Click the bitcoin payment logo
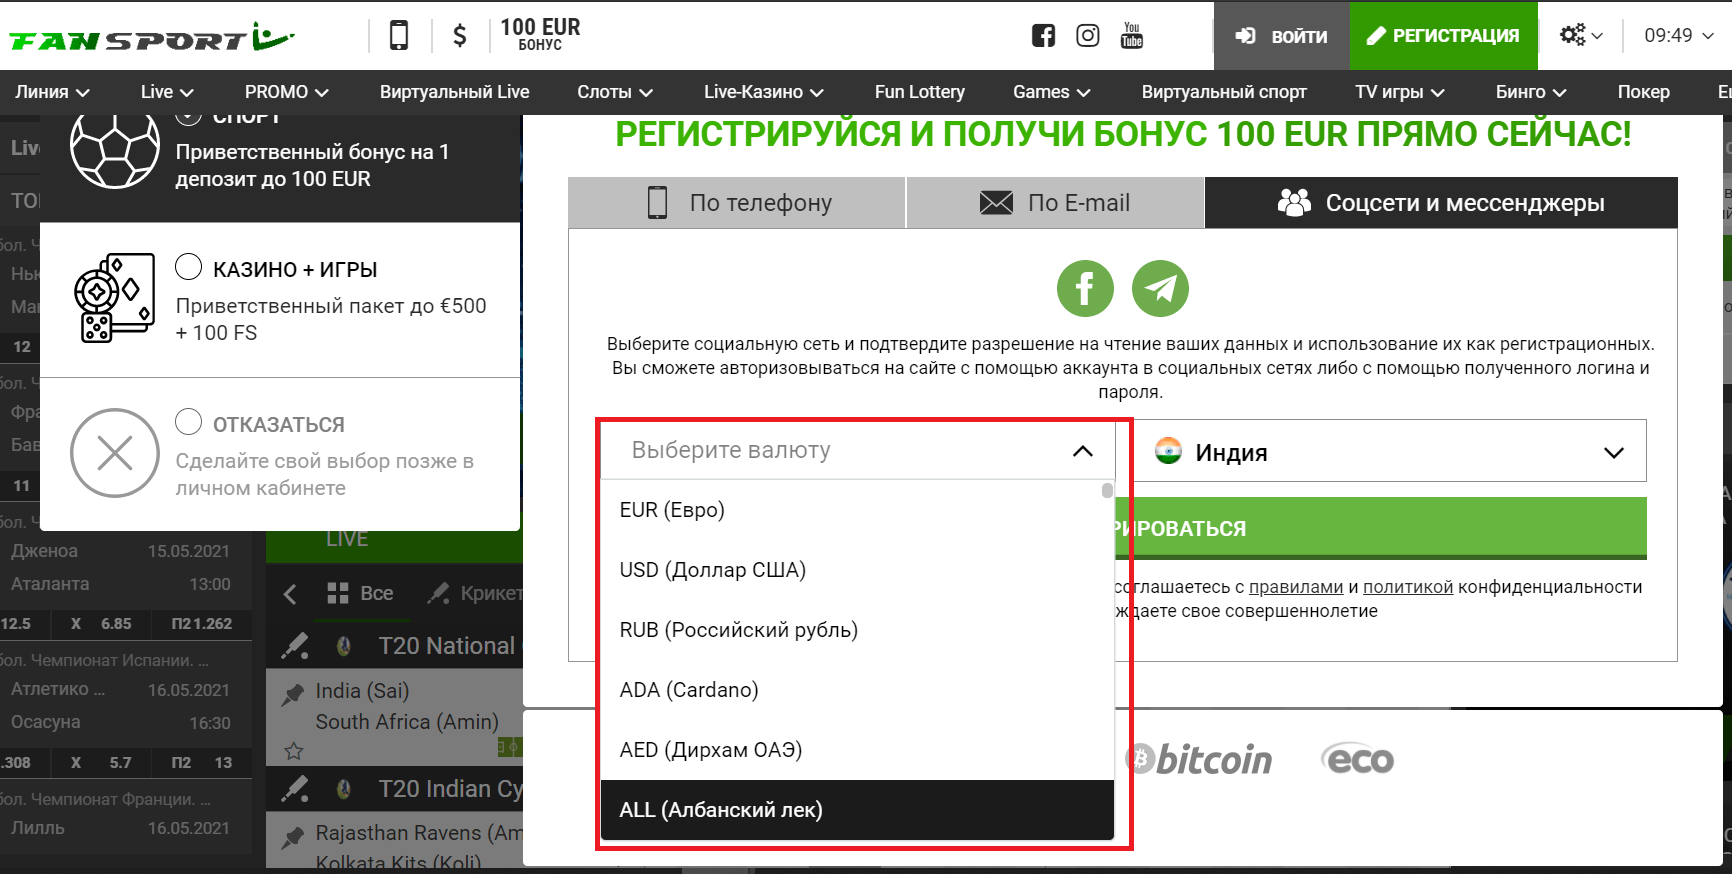 1198,760
